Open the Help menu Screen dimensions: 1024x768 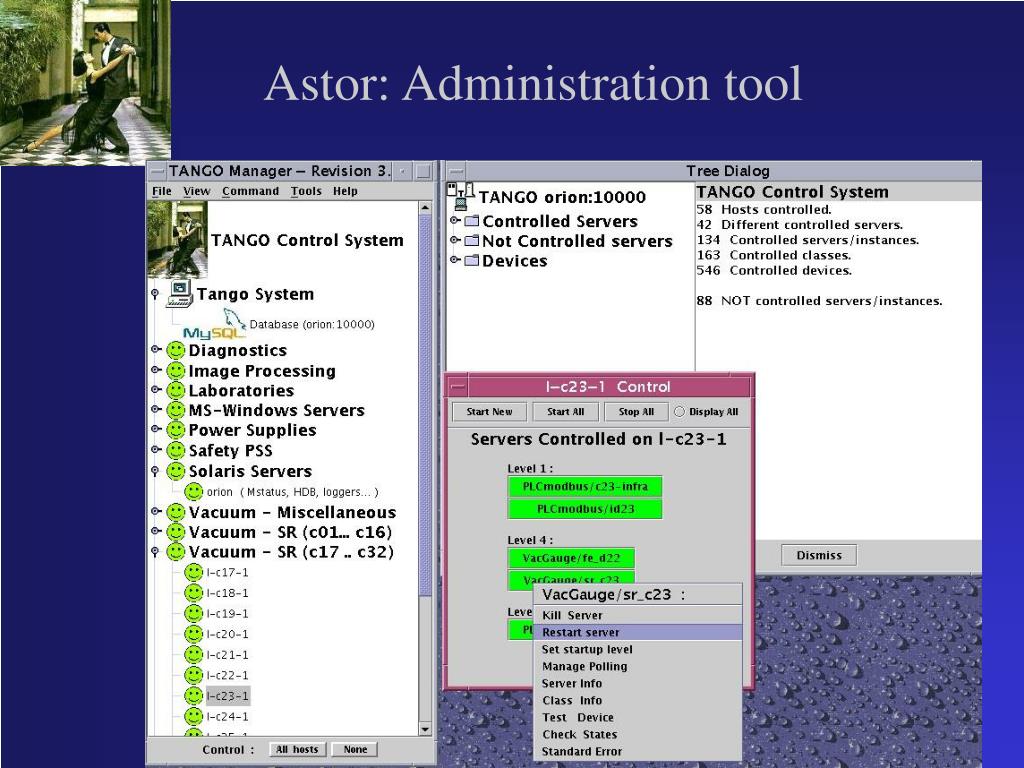(345, 191)
